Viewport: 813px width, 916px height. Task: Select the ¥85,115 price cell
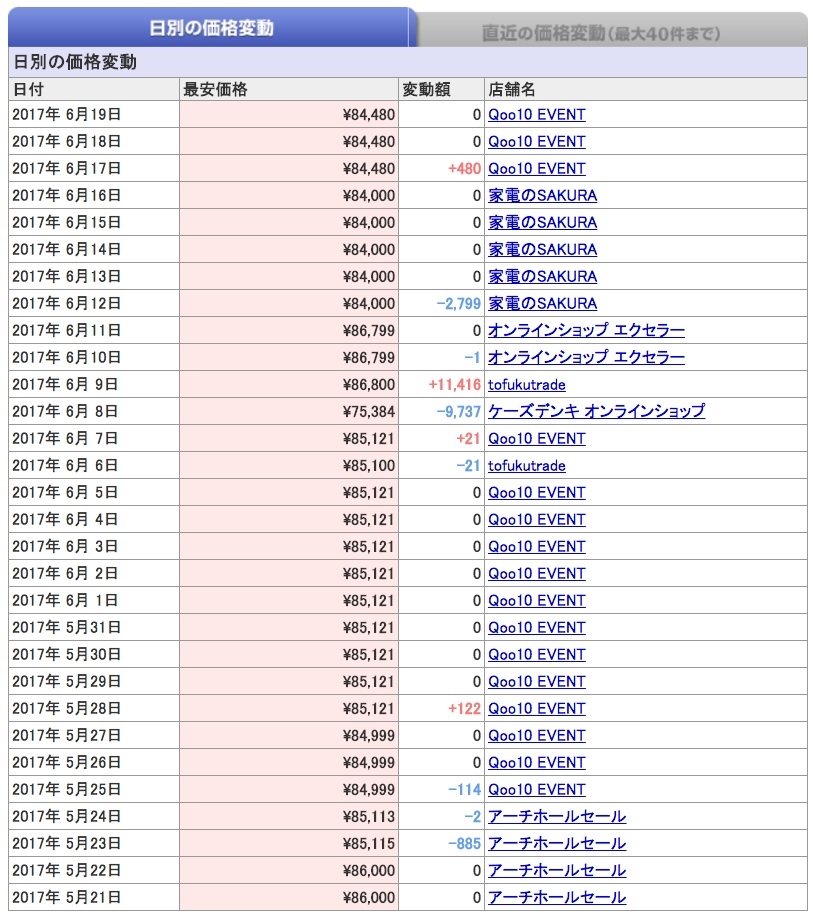click(289, 844)
